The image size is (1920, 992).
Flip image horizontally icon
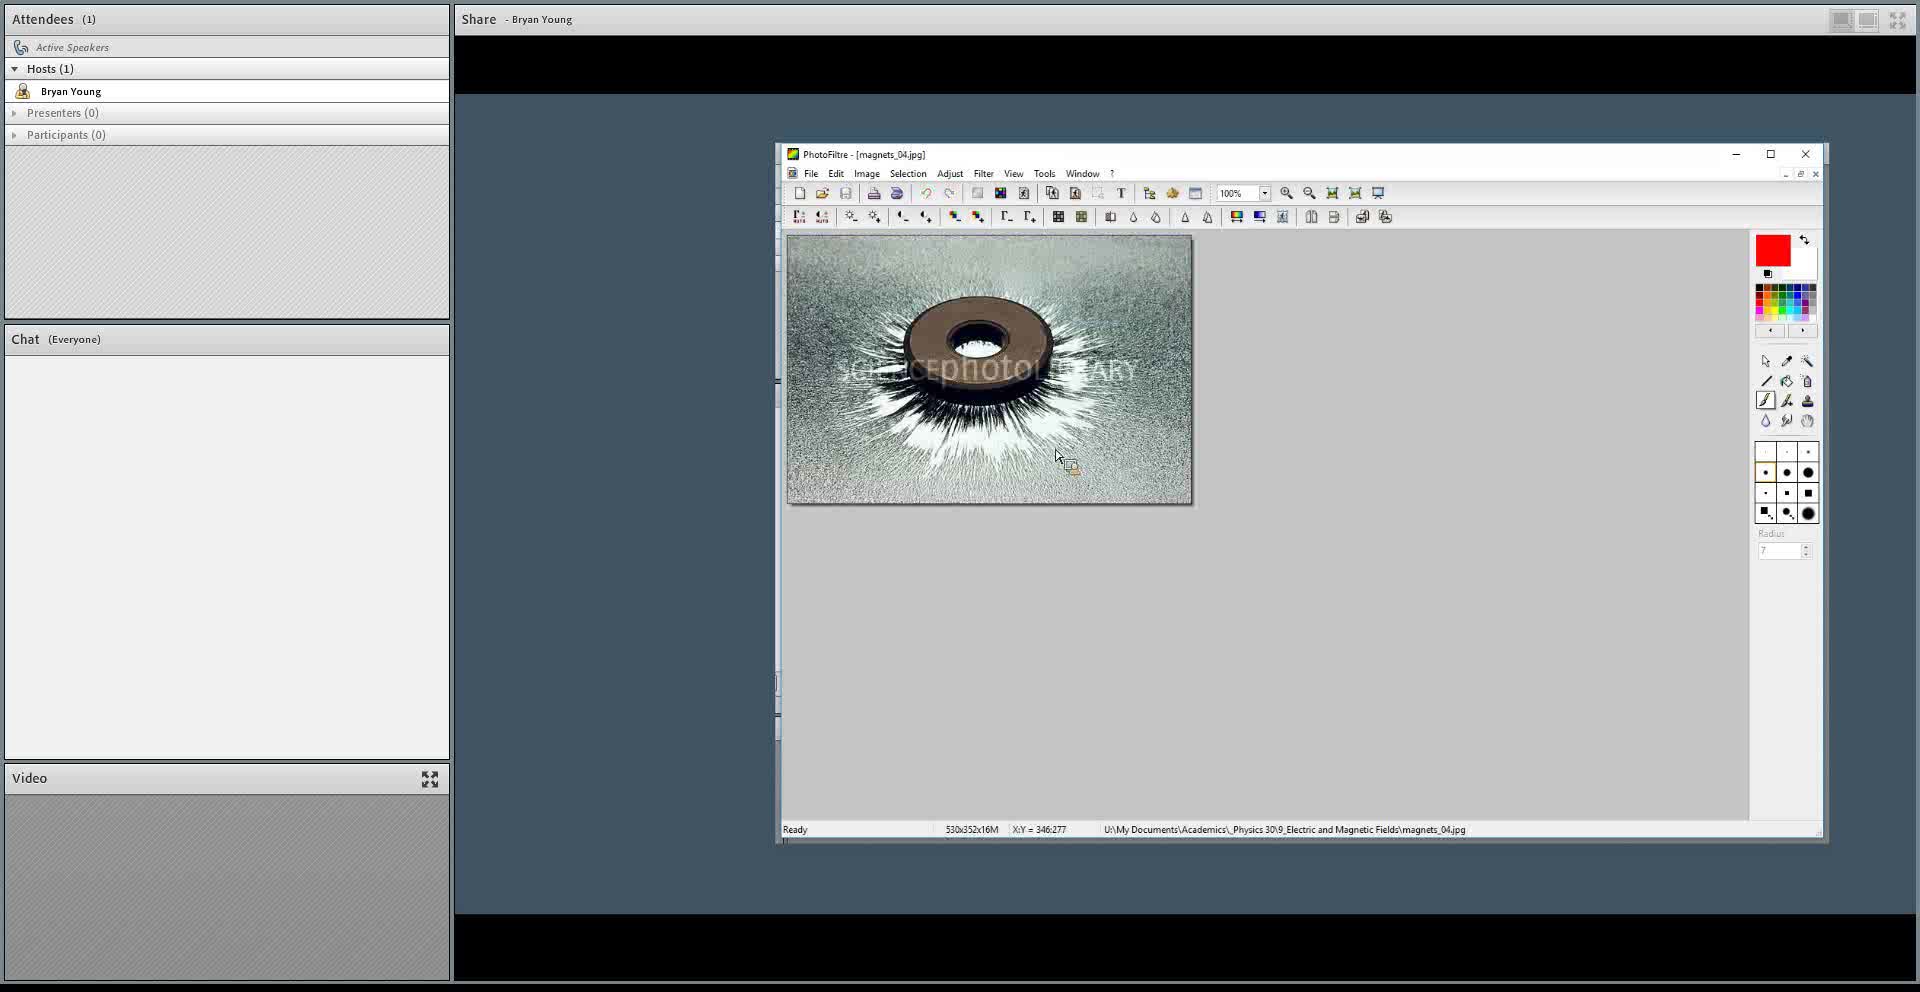point(1311,217)
